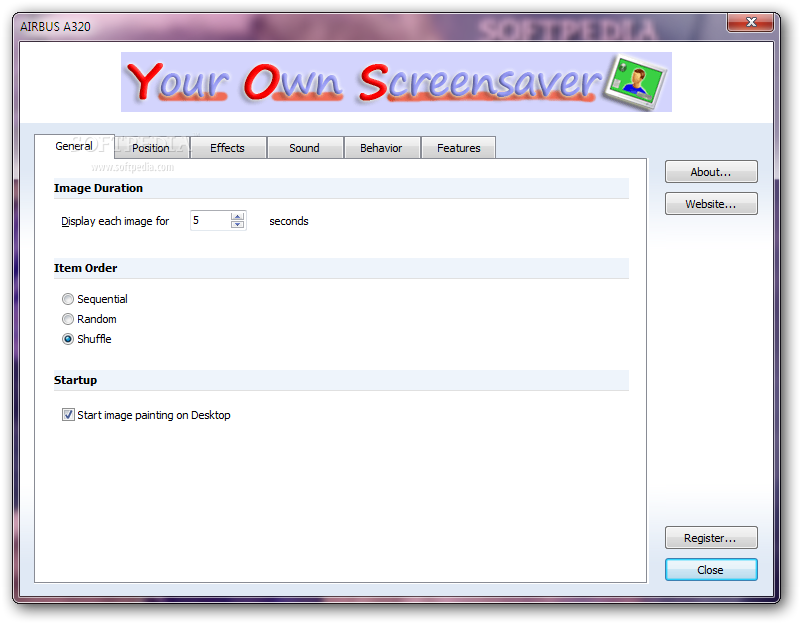Image resolution: width=801 pixels, height=624 pixels.
Task: Click the About... button
Action: coord(711,172)
